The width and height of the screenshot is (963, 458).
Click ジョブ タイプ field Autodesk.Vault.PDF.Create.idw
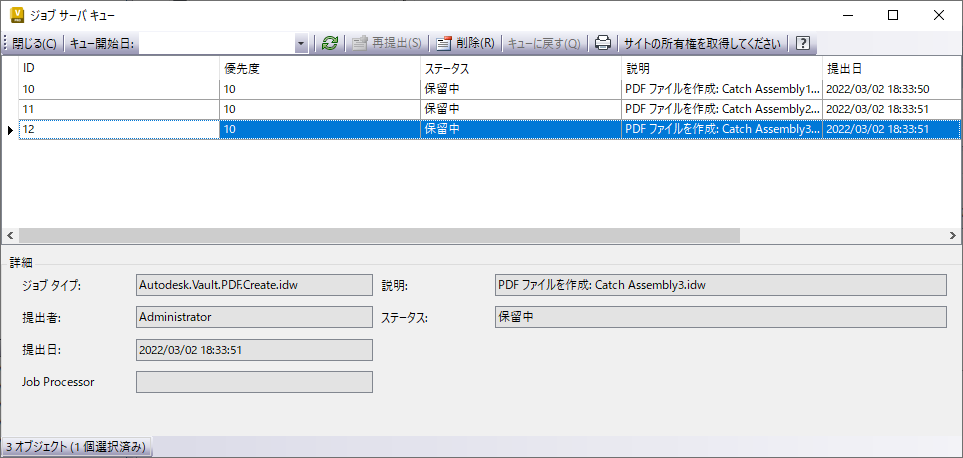(x=254, y=285)
